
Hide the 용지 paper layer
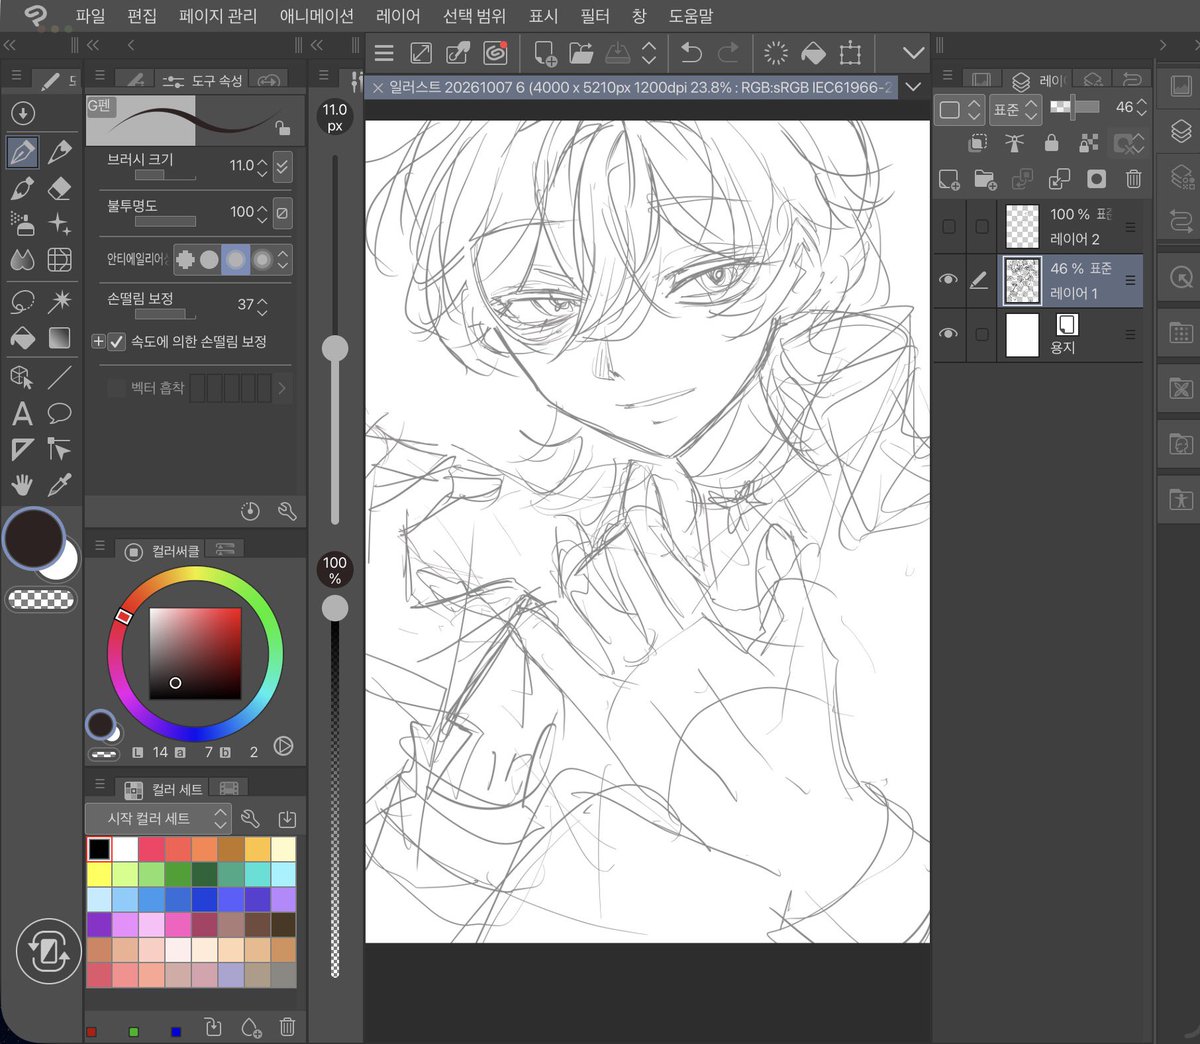[x=948, y=334]
